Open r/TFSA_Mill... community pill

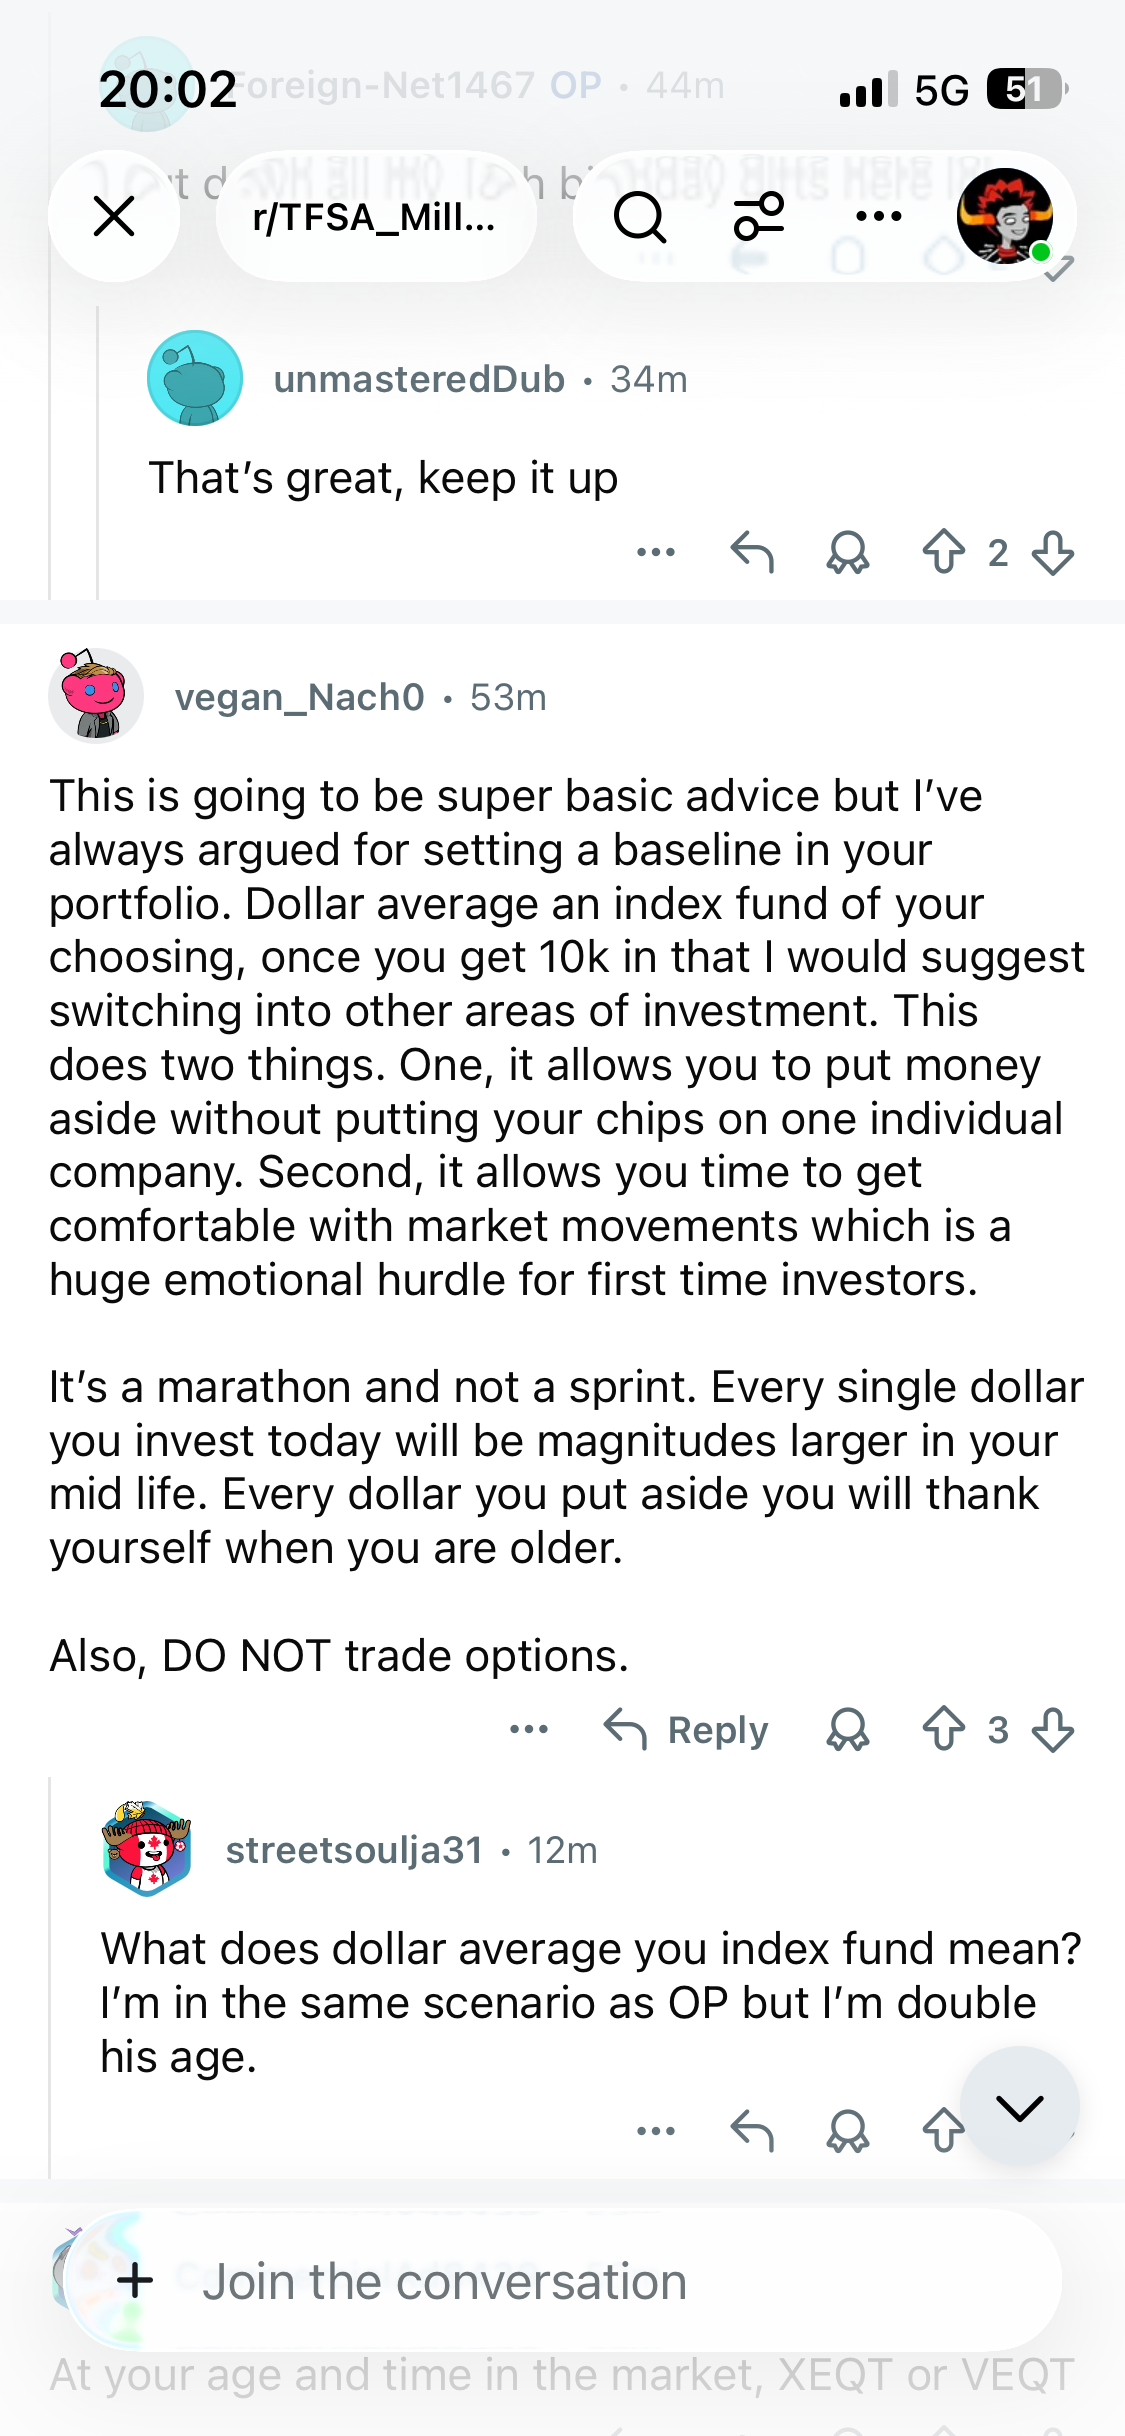[376, 216]
